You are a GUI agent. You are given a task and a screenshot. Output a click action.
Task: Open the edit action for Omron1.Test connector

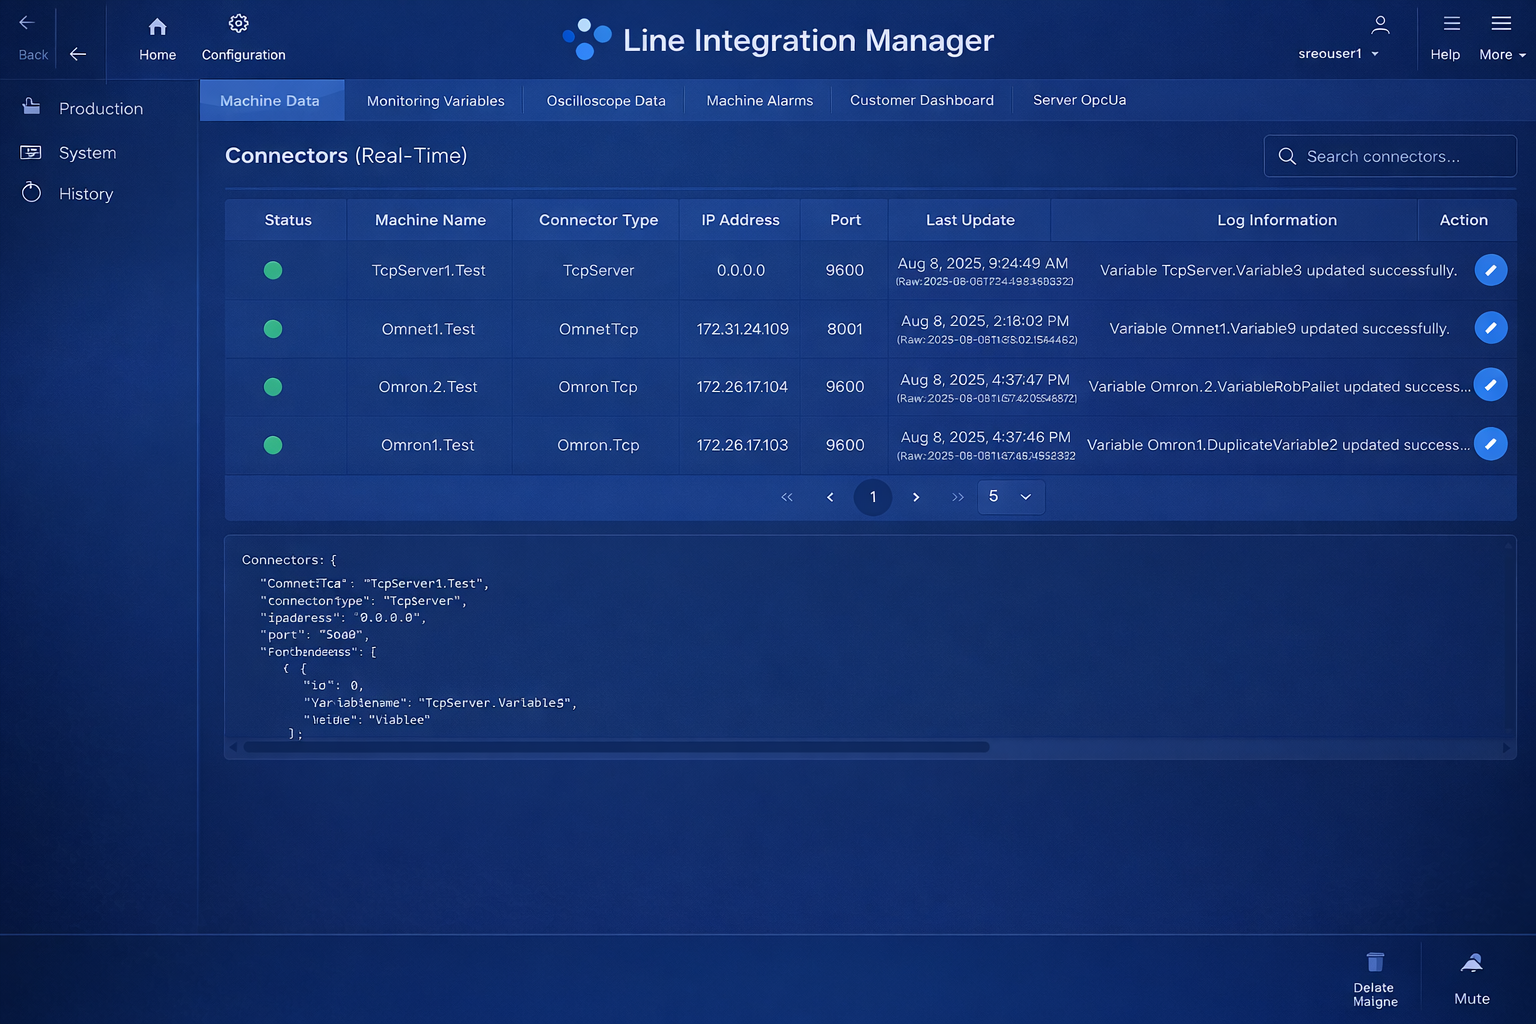click(1491, 443)
